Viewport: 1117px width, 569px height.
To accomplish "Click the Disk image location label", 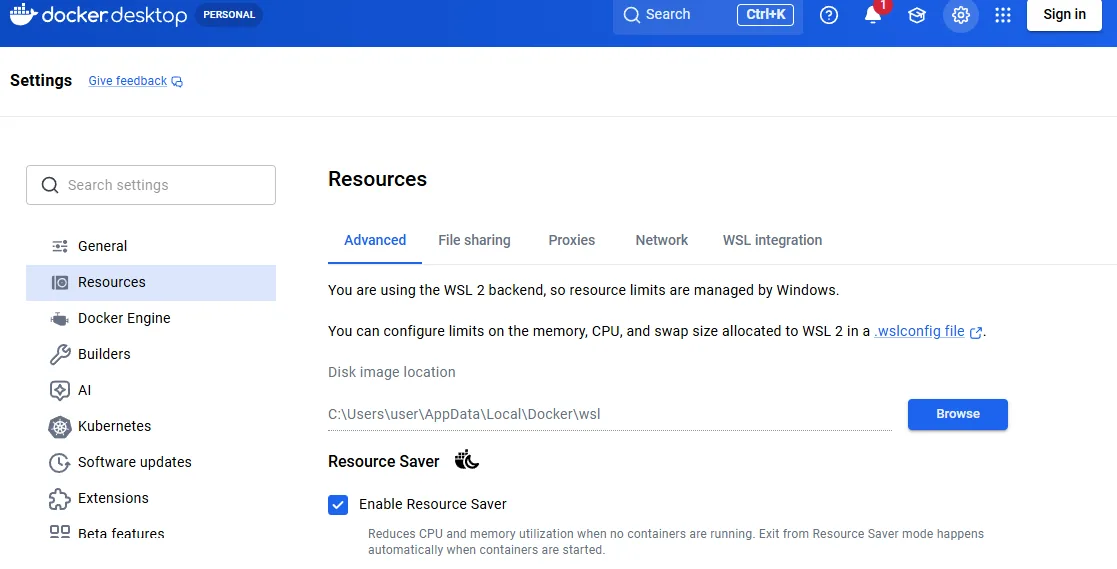I will point(392,372).
